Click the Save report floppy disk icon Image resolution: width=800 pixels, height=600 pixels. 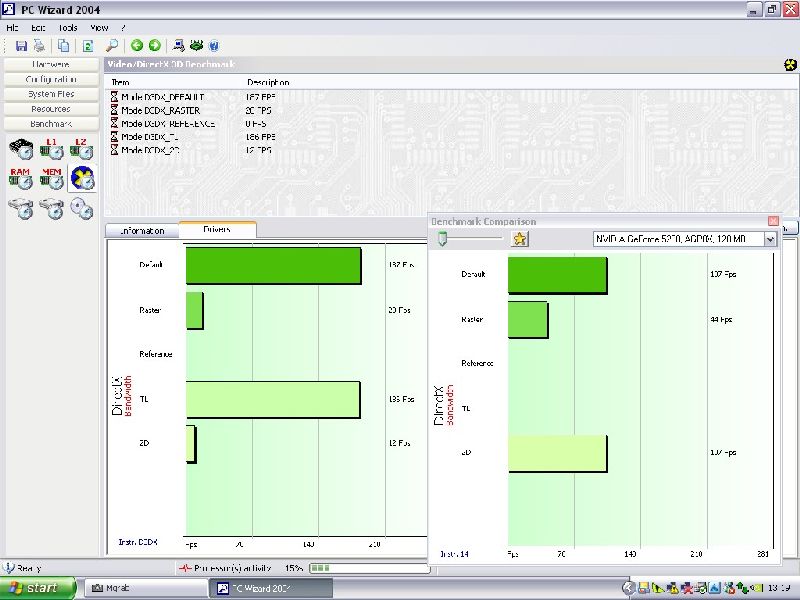click(22, 45)
